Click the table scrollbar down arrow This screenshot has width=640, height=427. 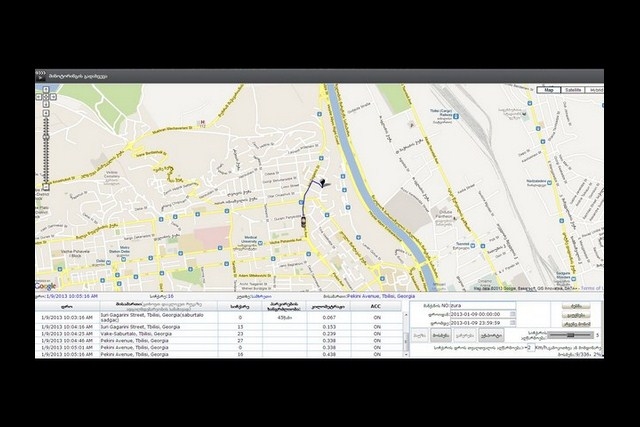[x=406, y=355]
